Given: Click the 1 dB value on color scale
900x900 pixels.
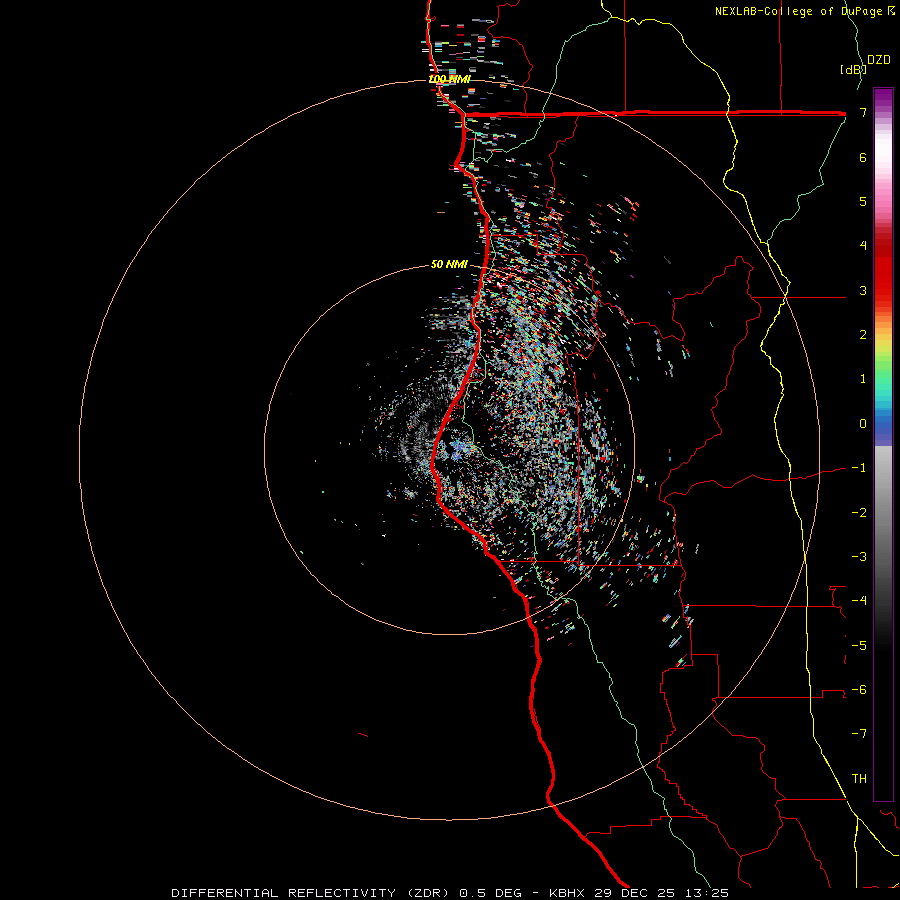Looking at the screenshot, I should [863, 378].
